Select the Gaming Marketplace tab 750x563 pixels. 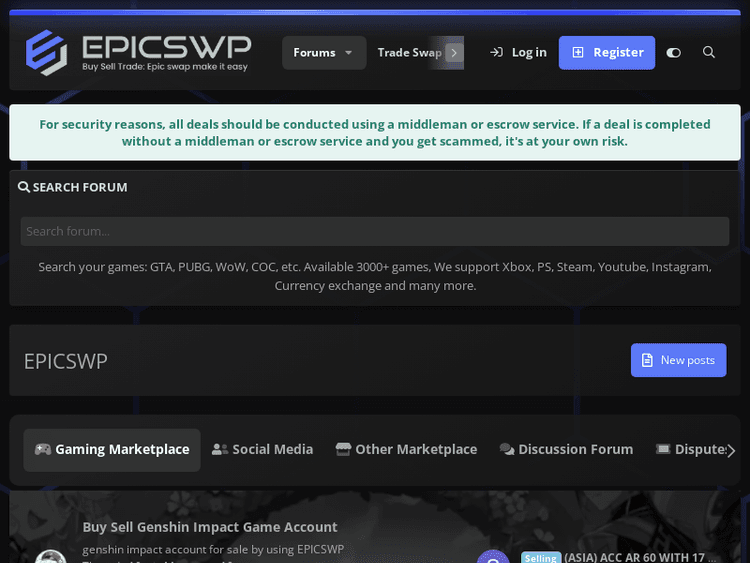pos(112,450)
